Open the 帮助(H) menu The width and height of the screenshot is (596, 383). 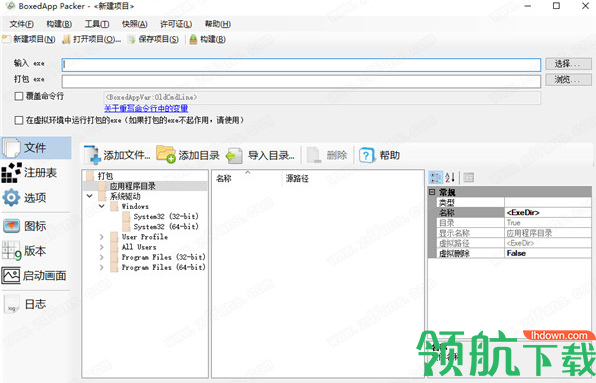(x=218, y=24)
